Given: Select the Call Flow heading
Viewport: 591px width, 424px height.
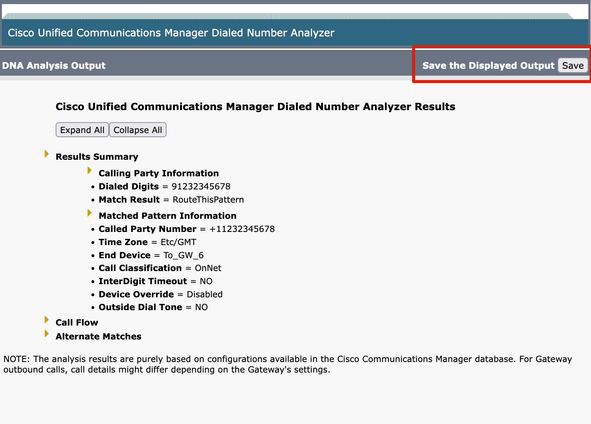Looking at the screenshot, I should click(77, 323).
